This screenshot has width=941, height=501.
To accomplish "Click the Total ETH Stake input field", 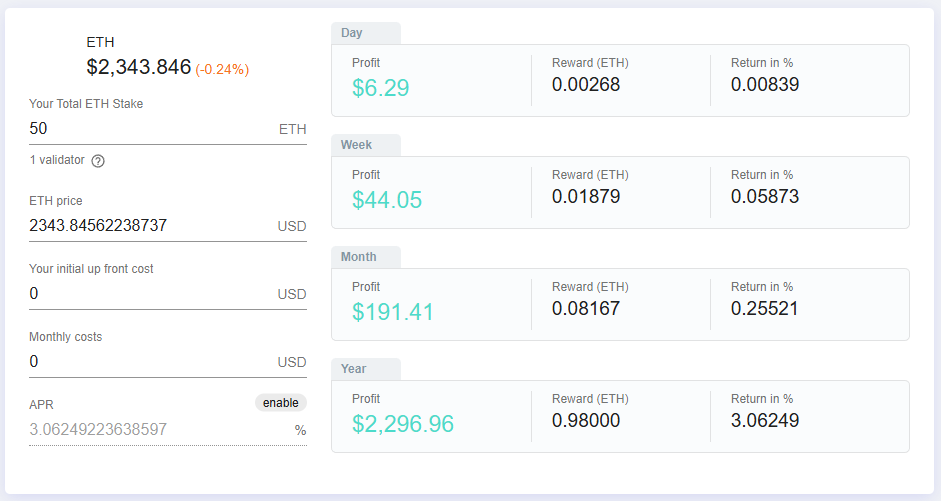I will pos(150,129).
